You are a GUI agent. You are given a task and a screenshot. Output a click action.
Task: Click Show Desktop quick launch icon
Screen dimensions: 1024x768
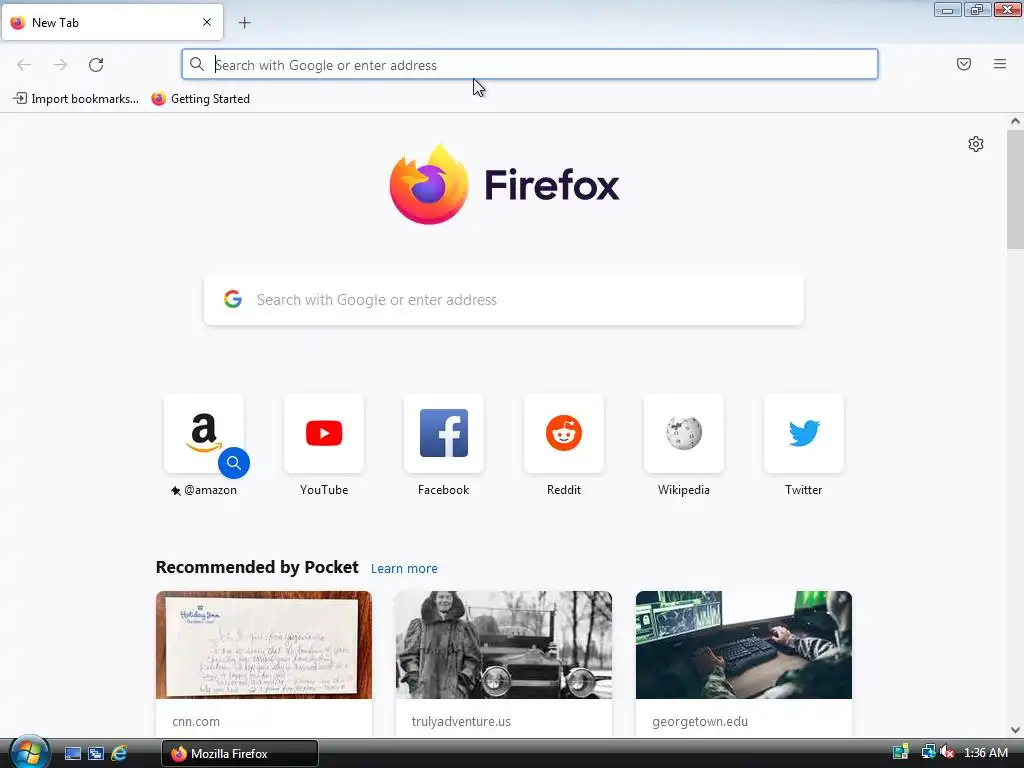pos(73,754)
